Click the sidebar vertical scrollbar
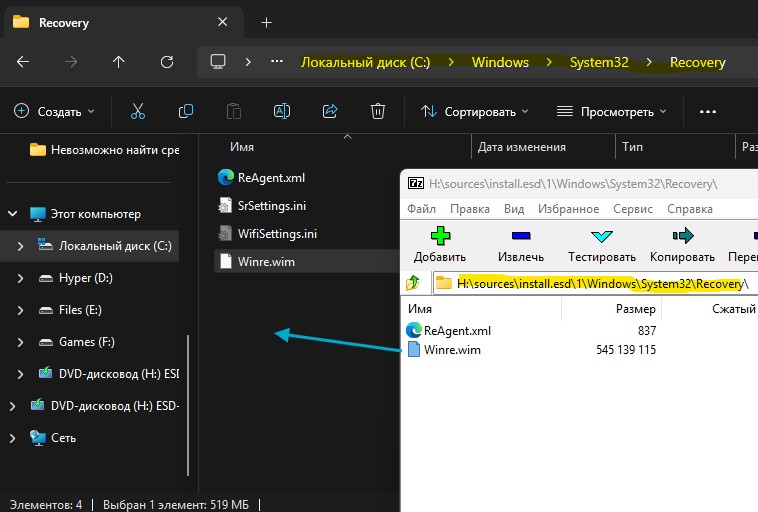758x512 pixels. pos(188,405)
